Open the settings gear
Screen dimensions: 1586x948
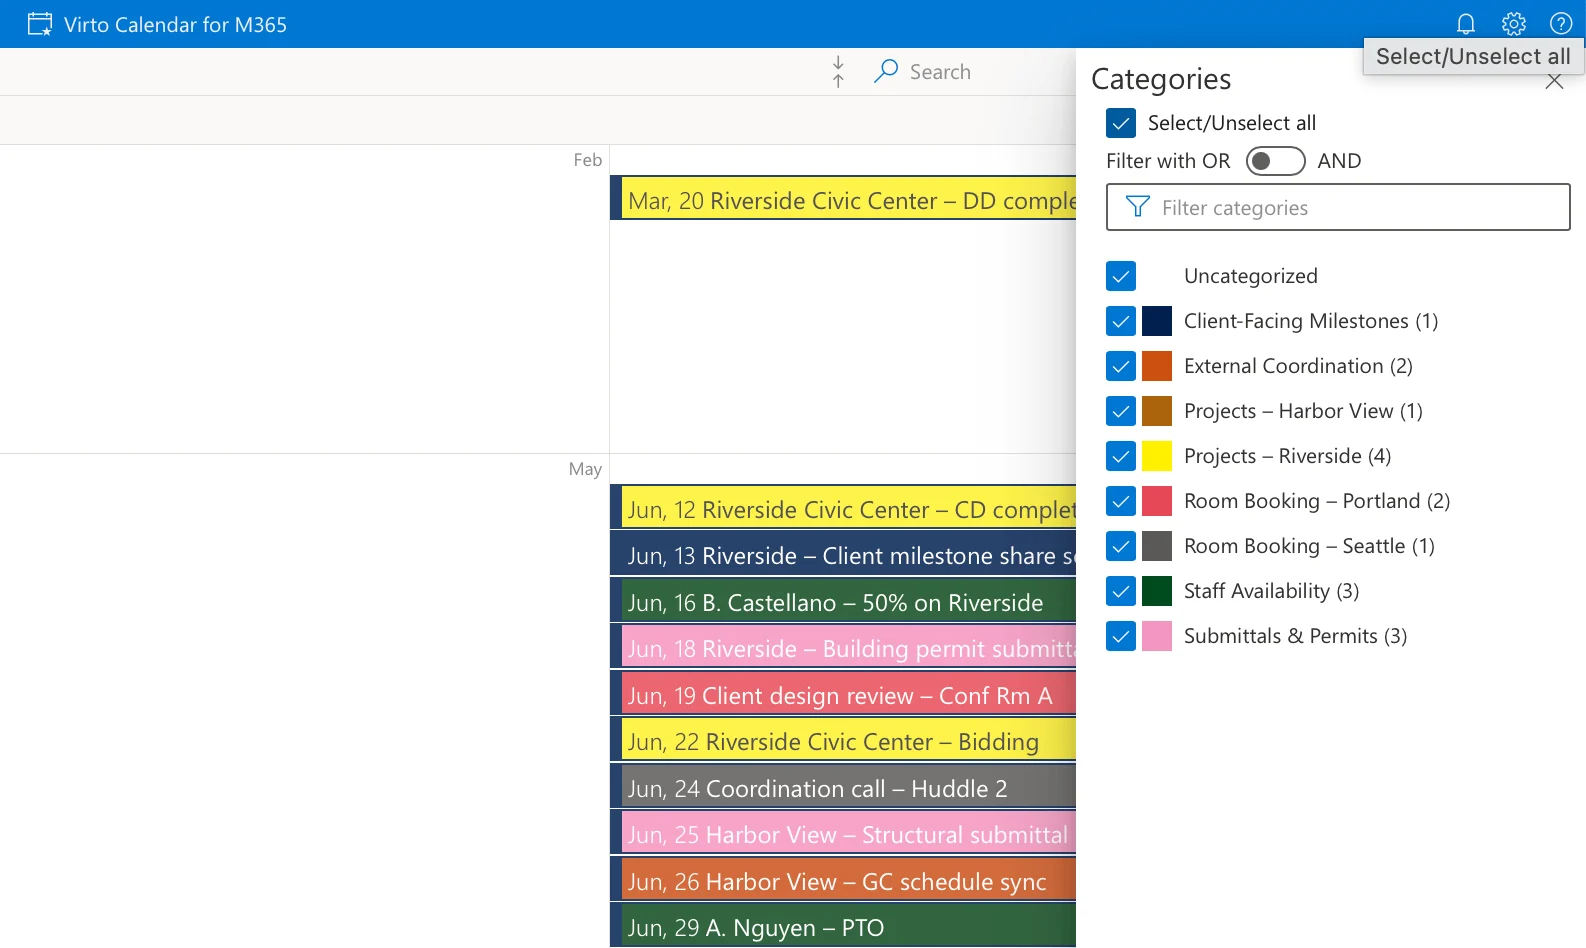[x=1514, y=24]
